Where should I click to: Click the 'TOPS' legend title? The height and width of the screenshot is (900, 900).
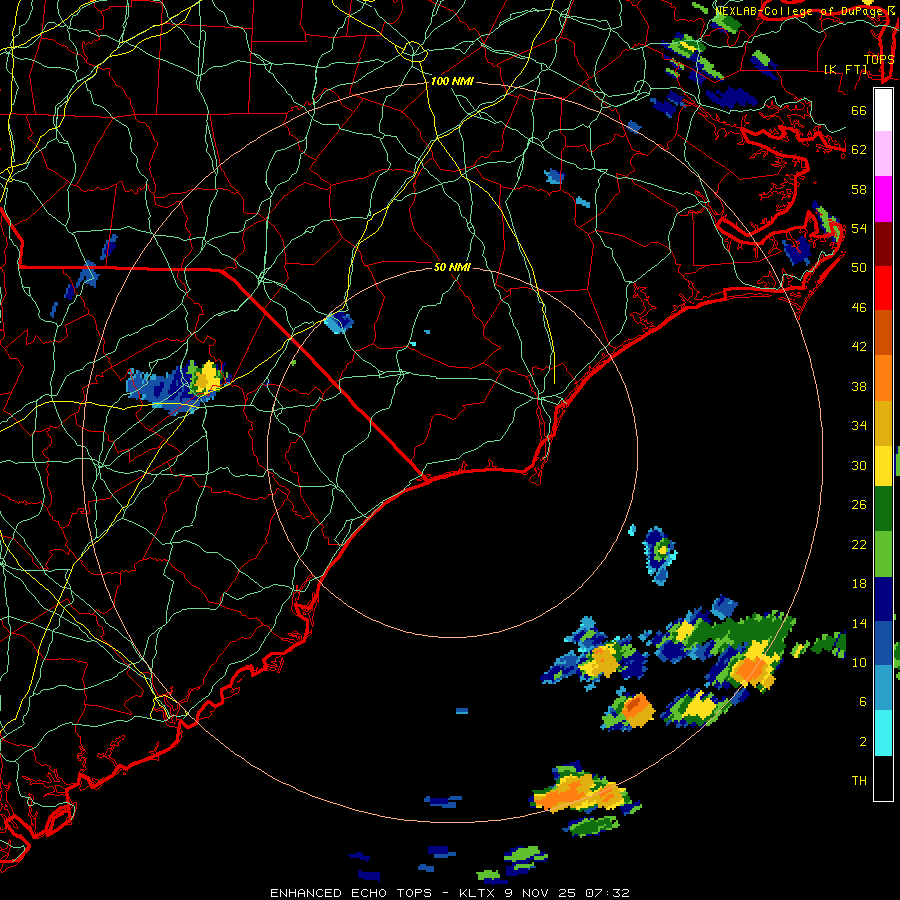(879, 59)
